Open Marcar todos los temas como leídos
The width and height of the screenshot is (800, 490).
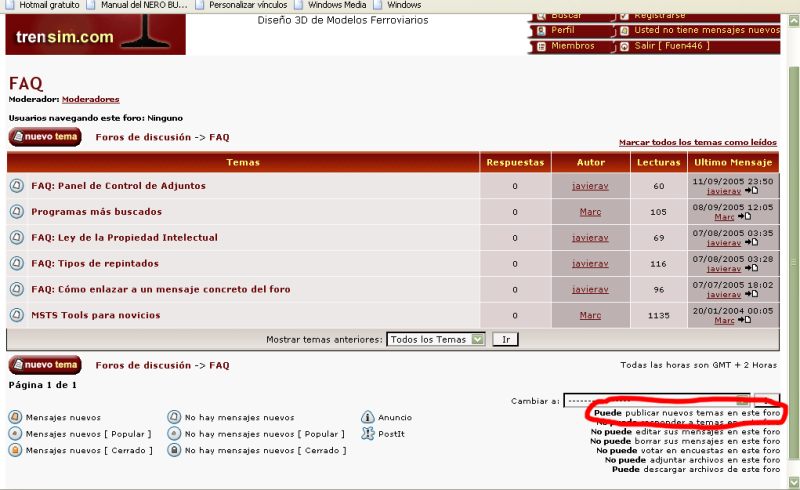[x=697, y=143]
